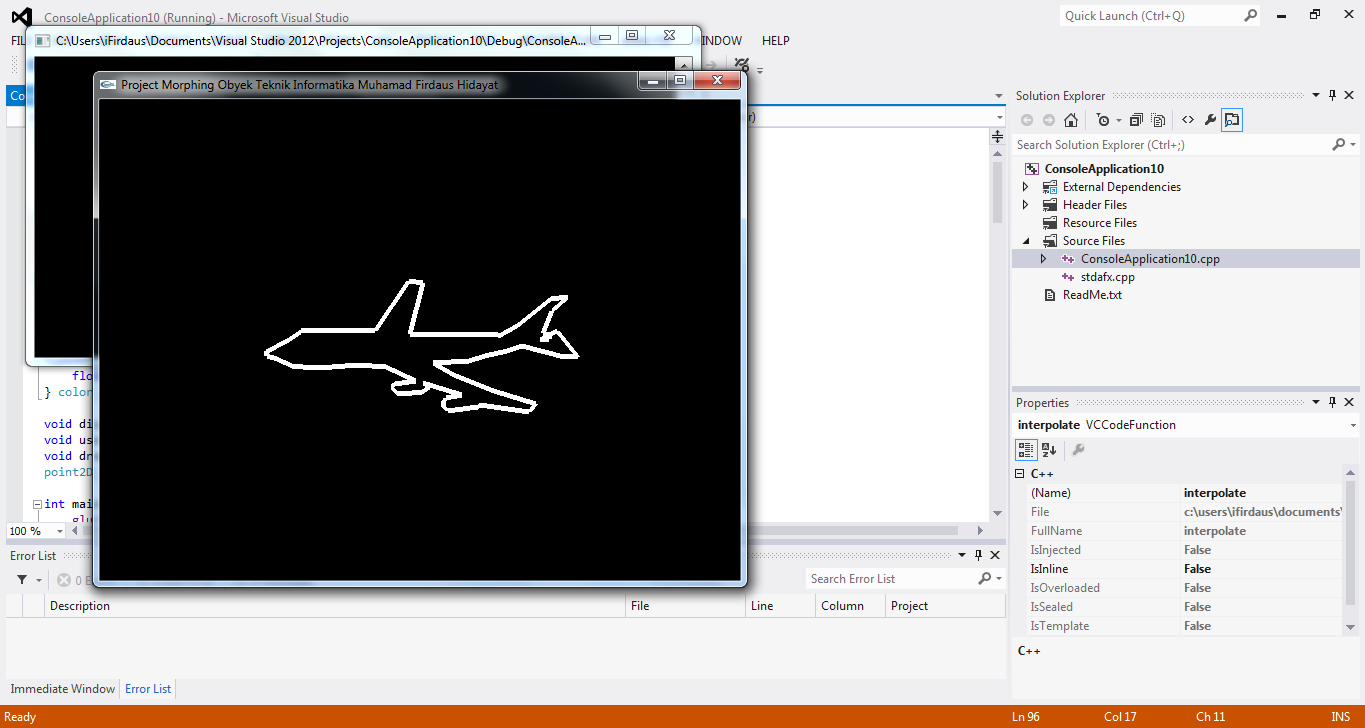Toggle Show All Files in Solution Explorer
Image resolution: width=1365 pixels, height=728 pixels.
pyautogui.click(x=1158, y=120)
